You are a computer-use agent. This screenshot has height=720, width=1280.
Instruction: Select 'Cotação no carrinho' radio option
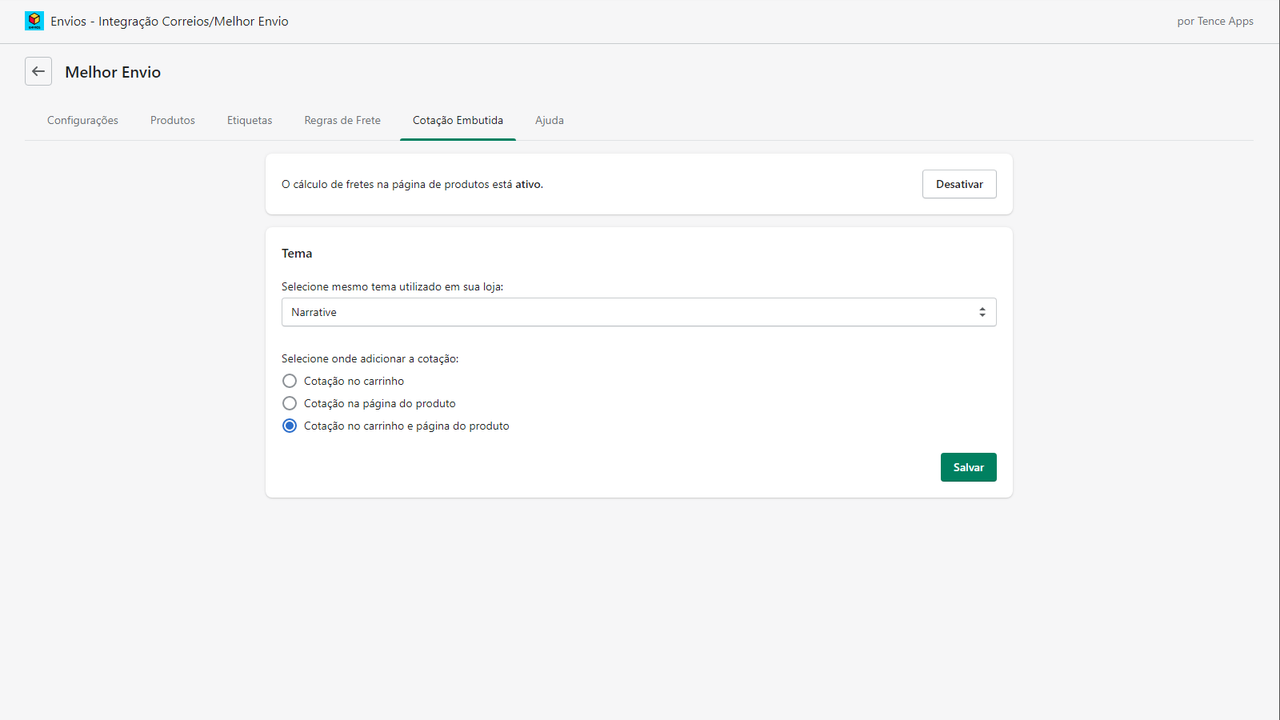coord(290,381)
